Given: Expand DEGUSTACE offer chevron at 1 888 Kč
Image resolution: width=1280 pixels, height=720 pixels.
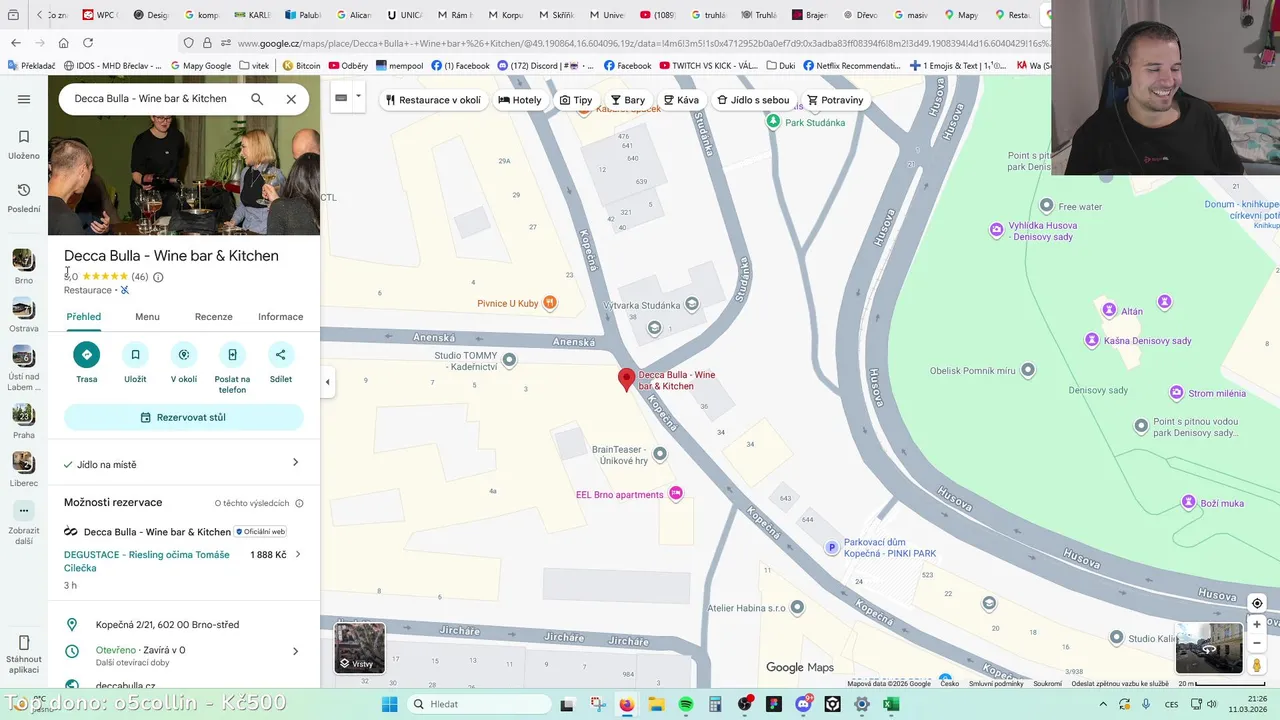Looking at the screenshot, I should (297, 555).
